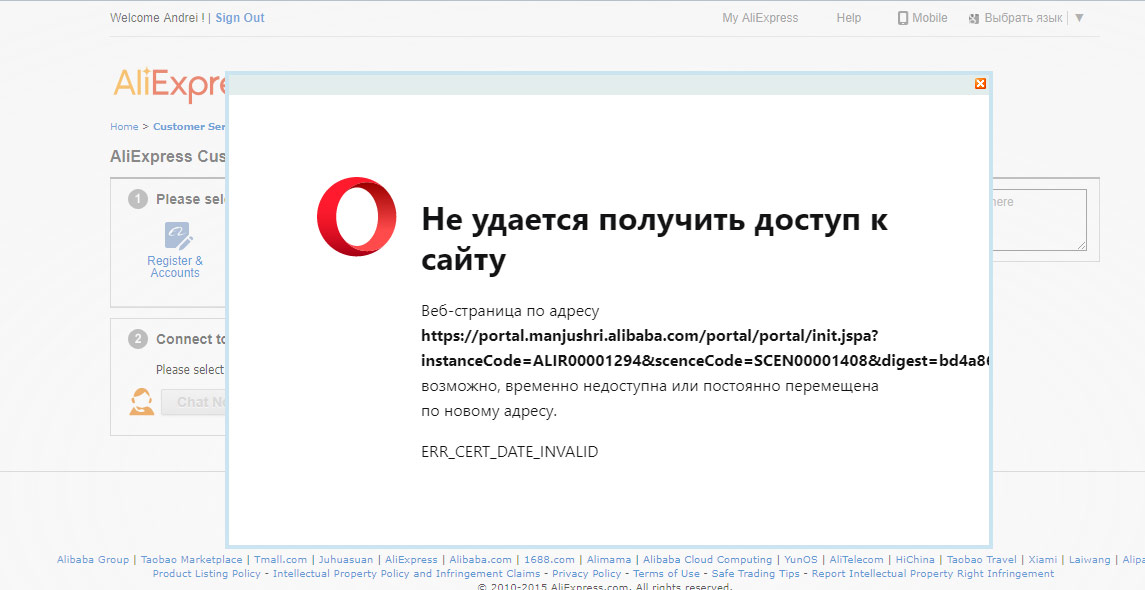Focus the question text area on the right

point(1038,220)
